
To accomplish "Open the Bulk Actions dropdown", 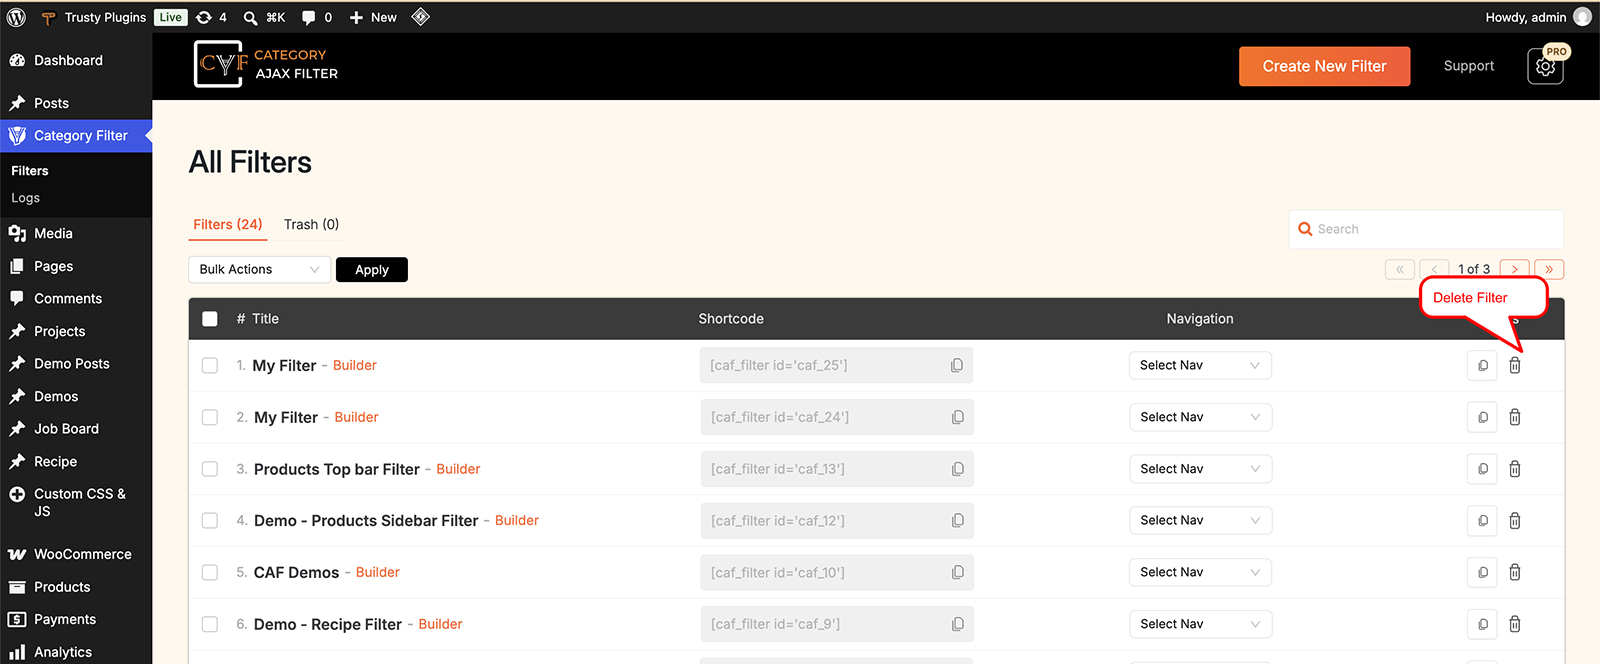I will [x=259, y=269].
